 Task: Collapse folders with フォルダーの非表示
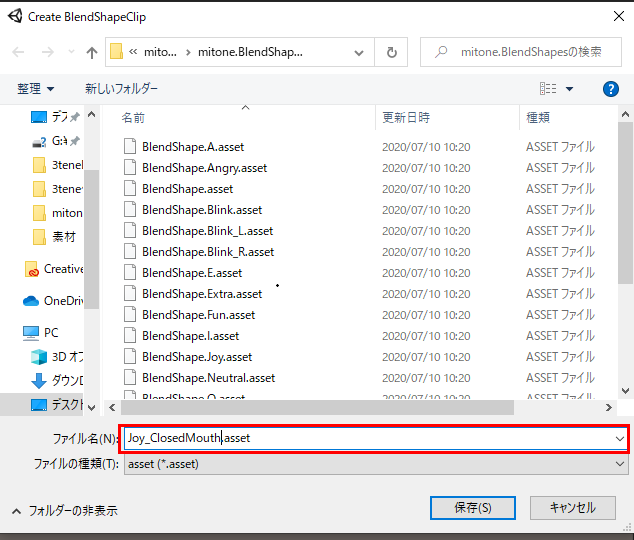[65, 511]
